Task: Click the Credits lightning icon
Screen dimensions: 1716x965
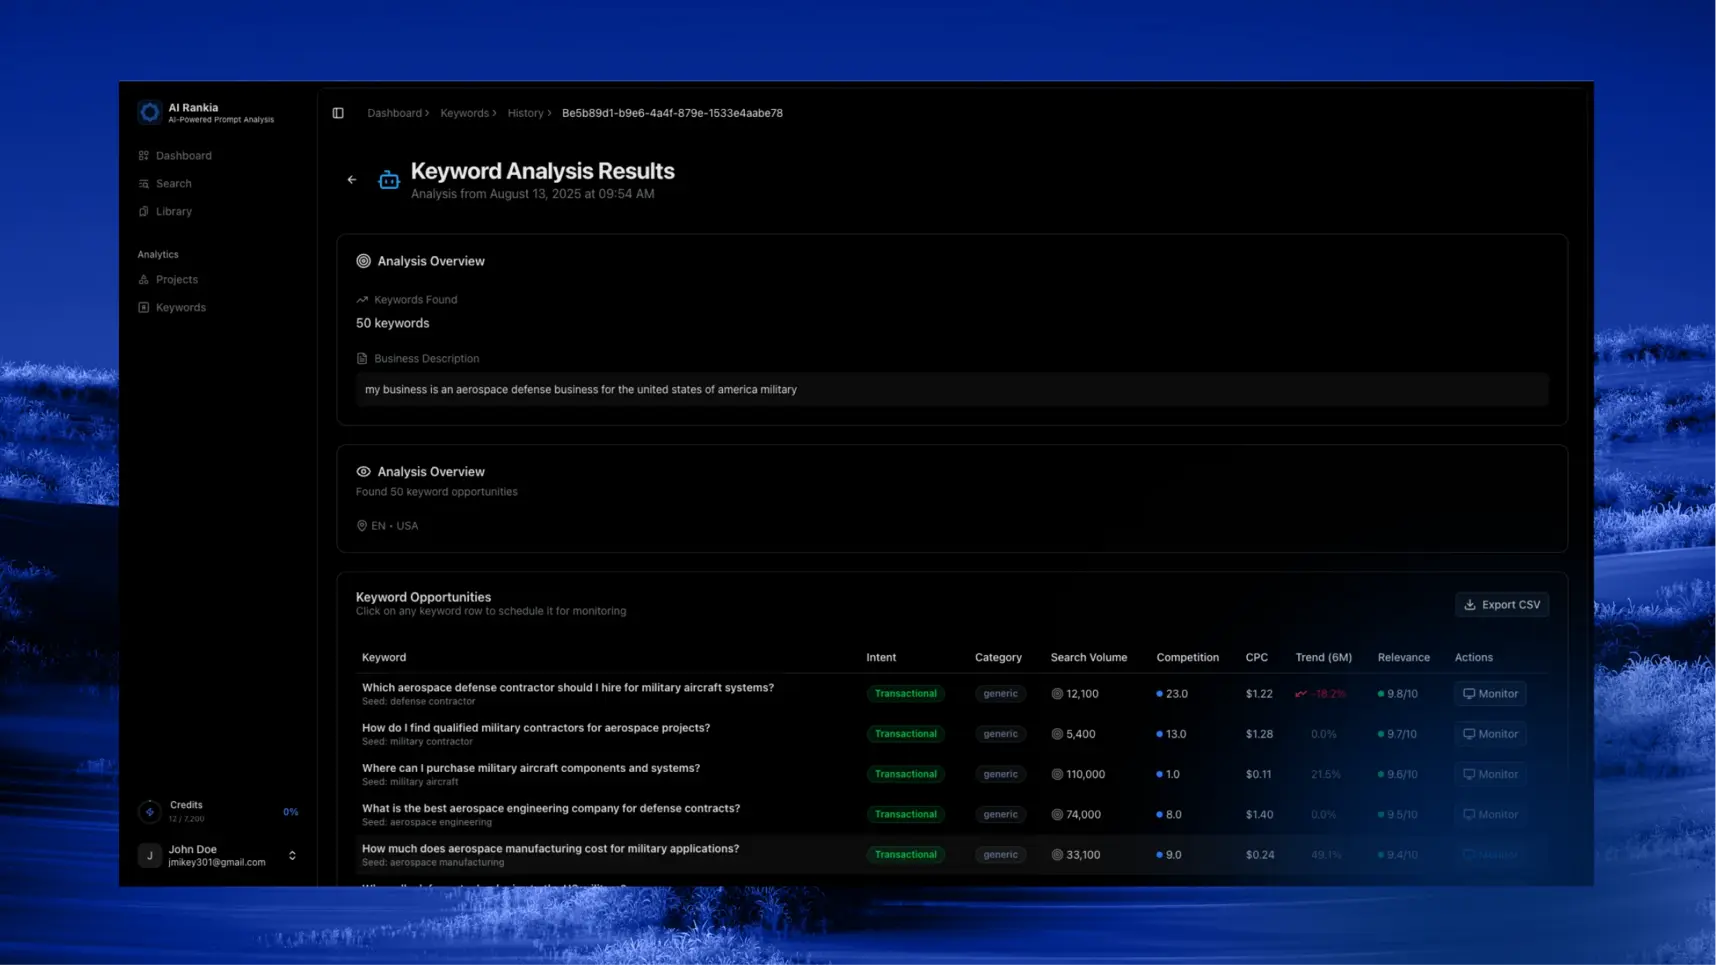Action: coord(149,811)
